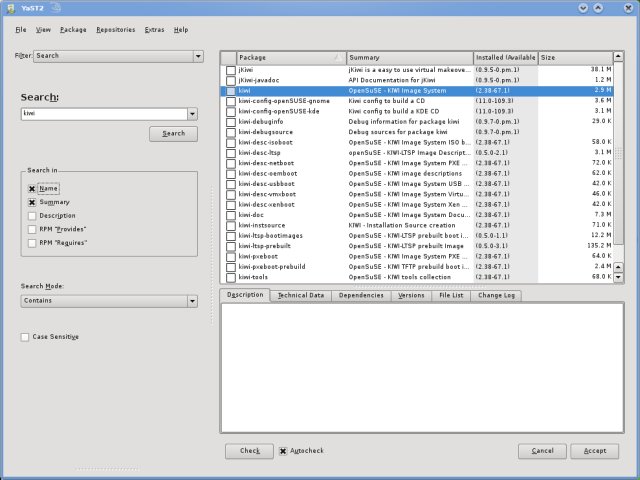640x480 pixels.
Task: Click the status icon for kiwi-doc package
Action: [230, 215]
